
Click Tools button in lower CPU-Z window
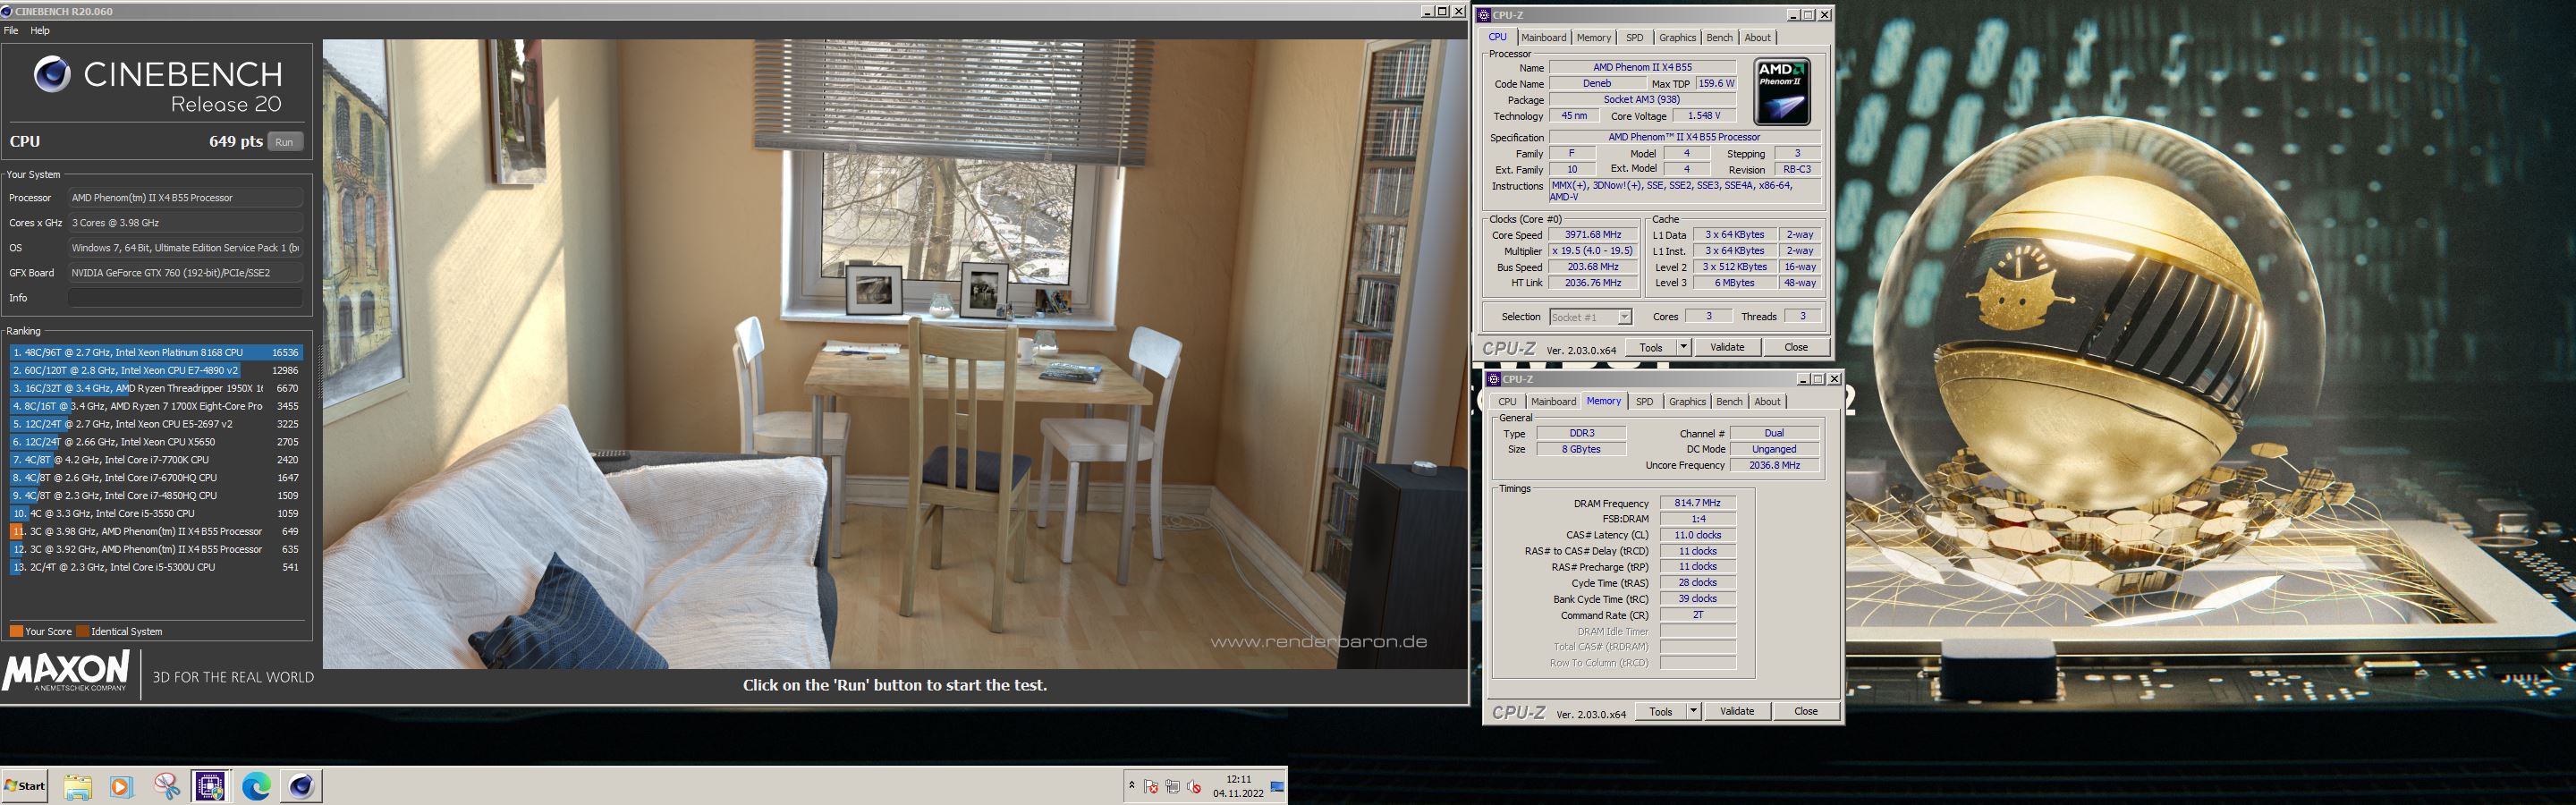click(1662, 712)
